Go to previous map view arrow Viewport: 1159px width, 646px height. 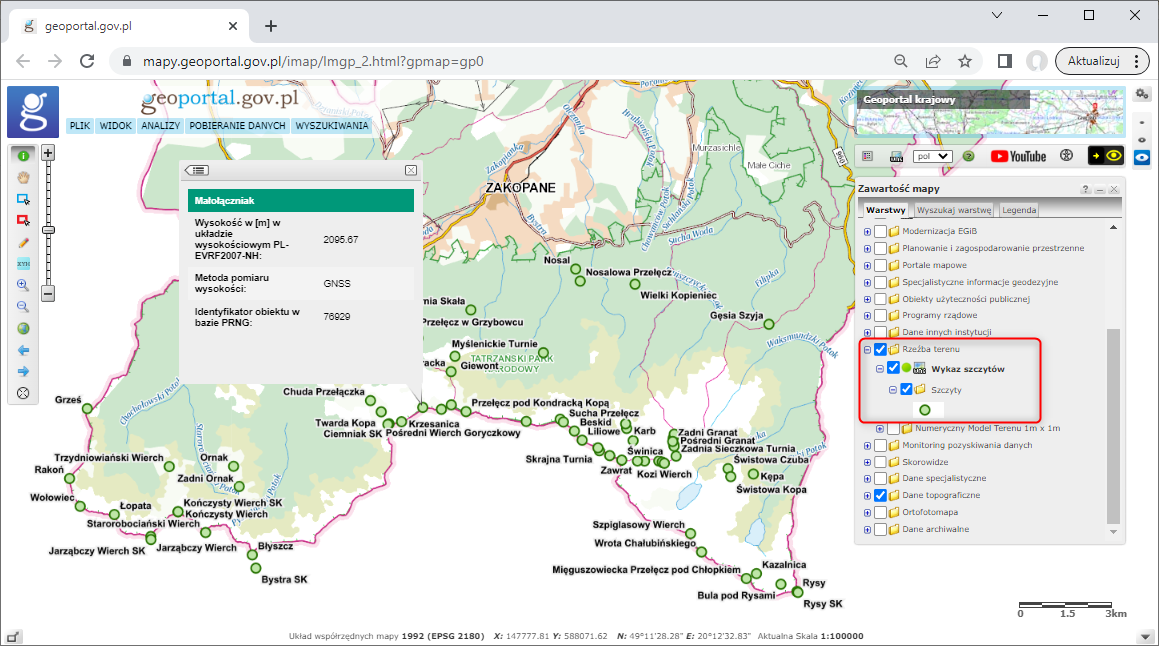(x=22, y=350)
